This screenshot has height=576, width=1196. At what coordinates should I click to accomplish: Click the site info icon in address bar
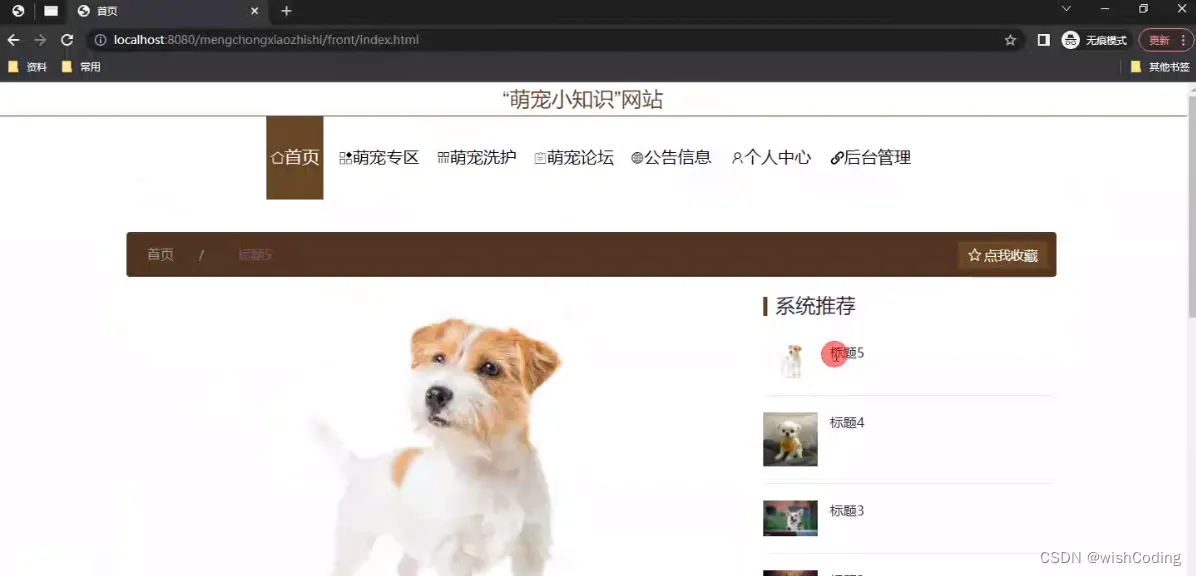point(100,40)
